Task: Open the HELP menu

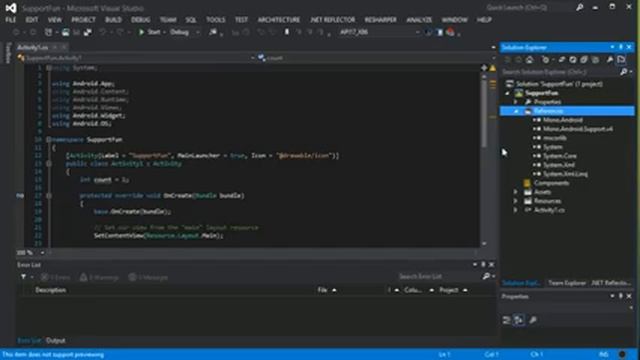Action: [484, 20]
